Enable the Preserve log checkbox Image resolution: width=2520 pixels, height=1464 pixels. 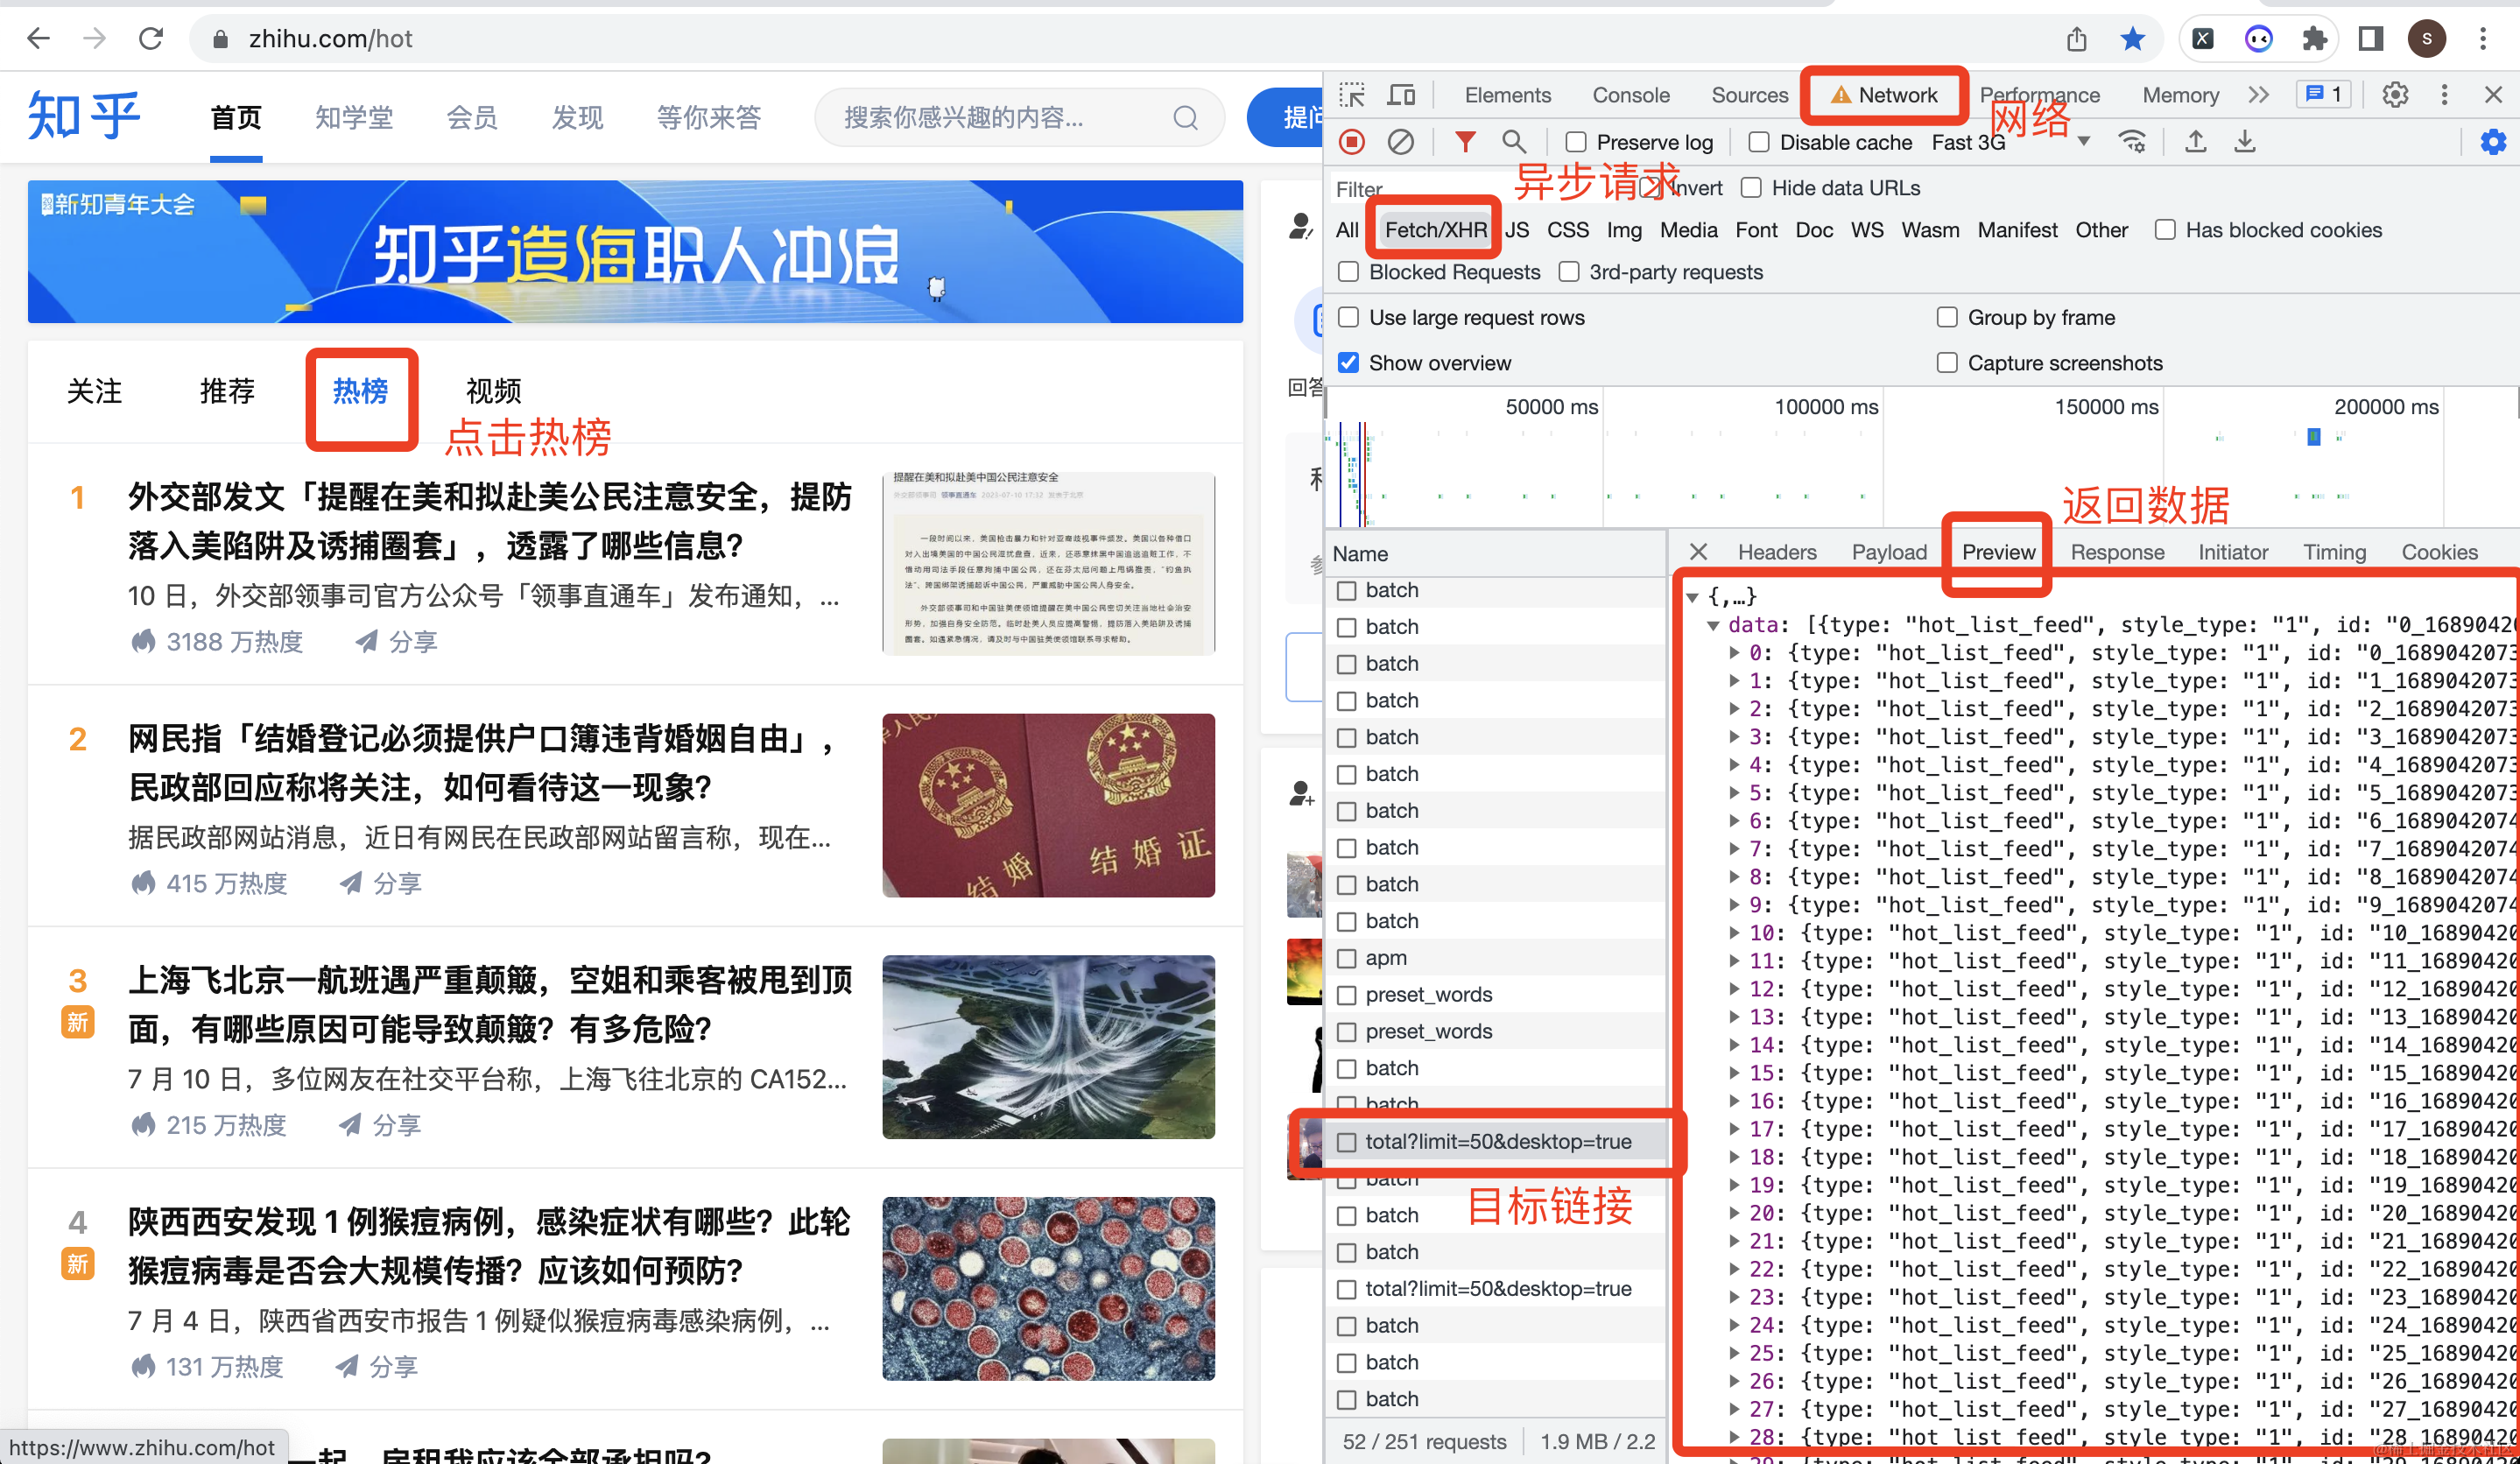click(1576, 142)
